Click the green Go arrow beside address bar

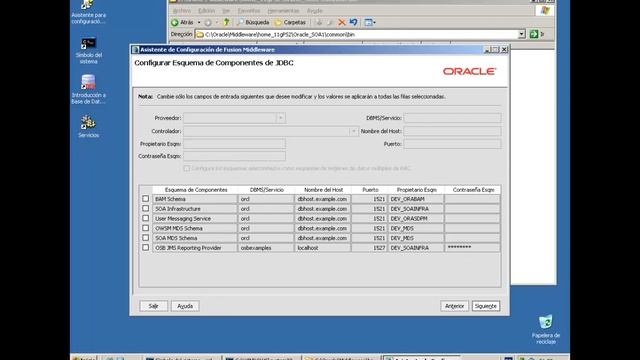click(534, 34)
